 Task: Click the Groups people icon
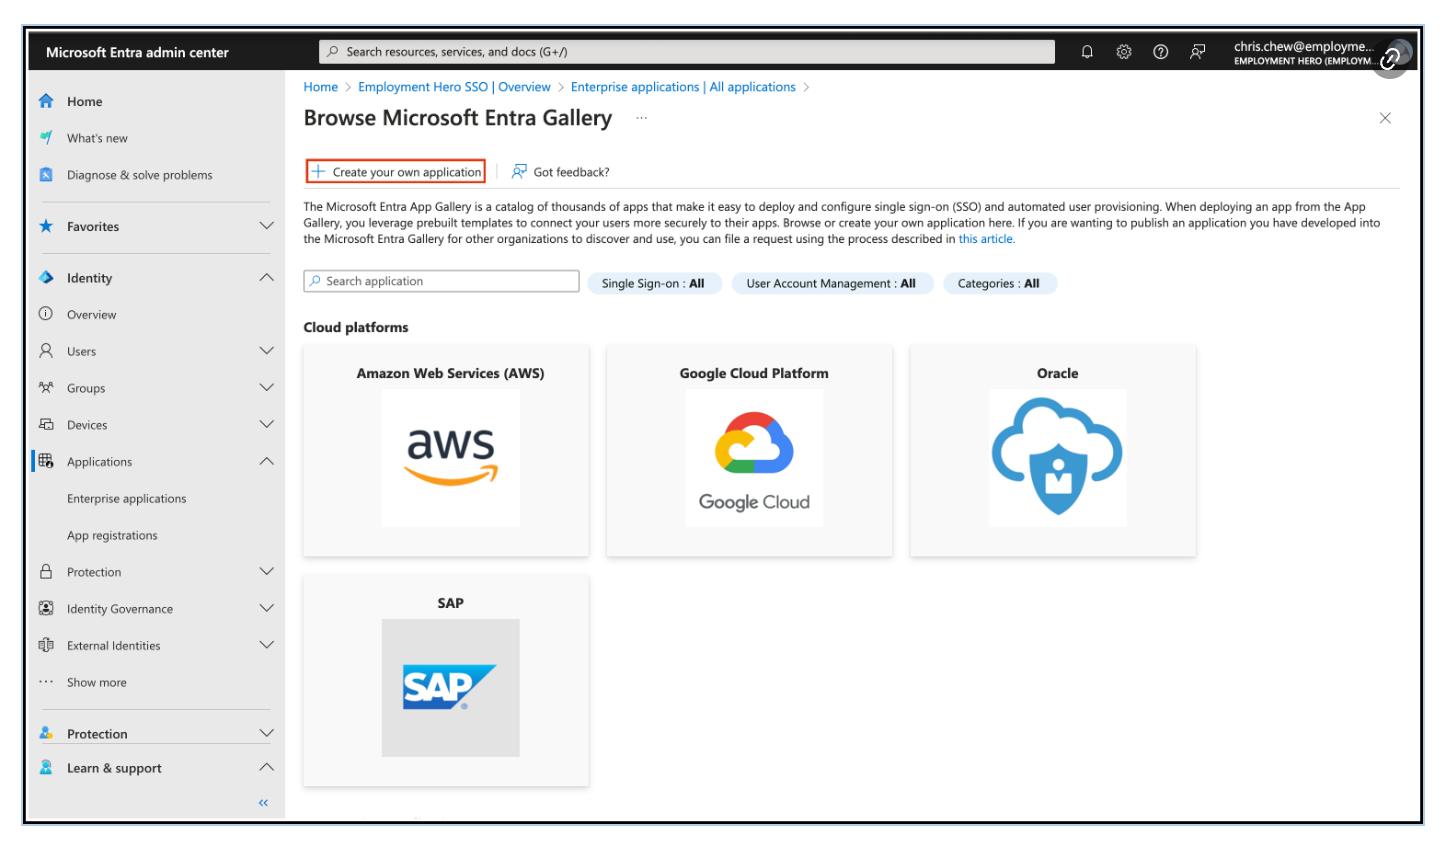pyautogui.click(x=46, y=388)
